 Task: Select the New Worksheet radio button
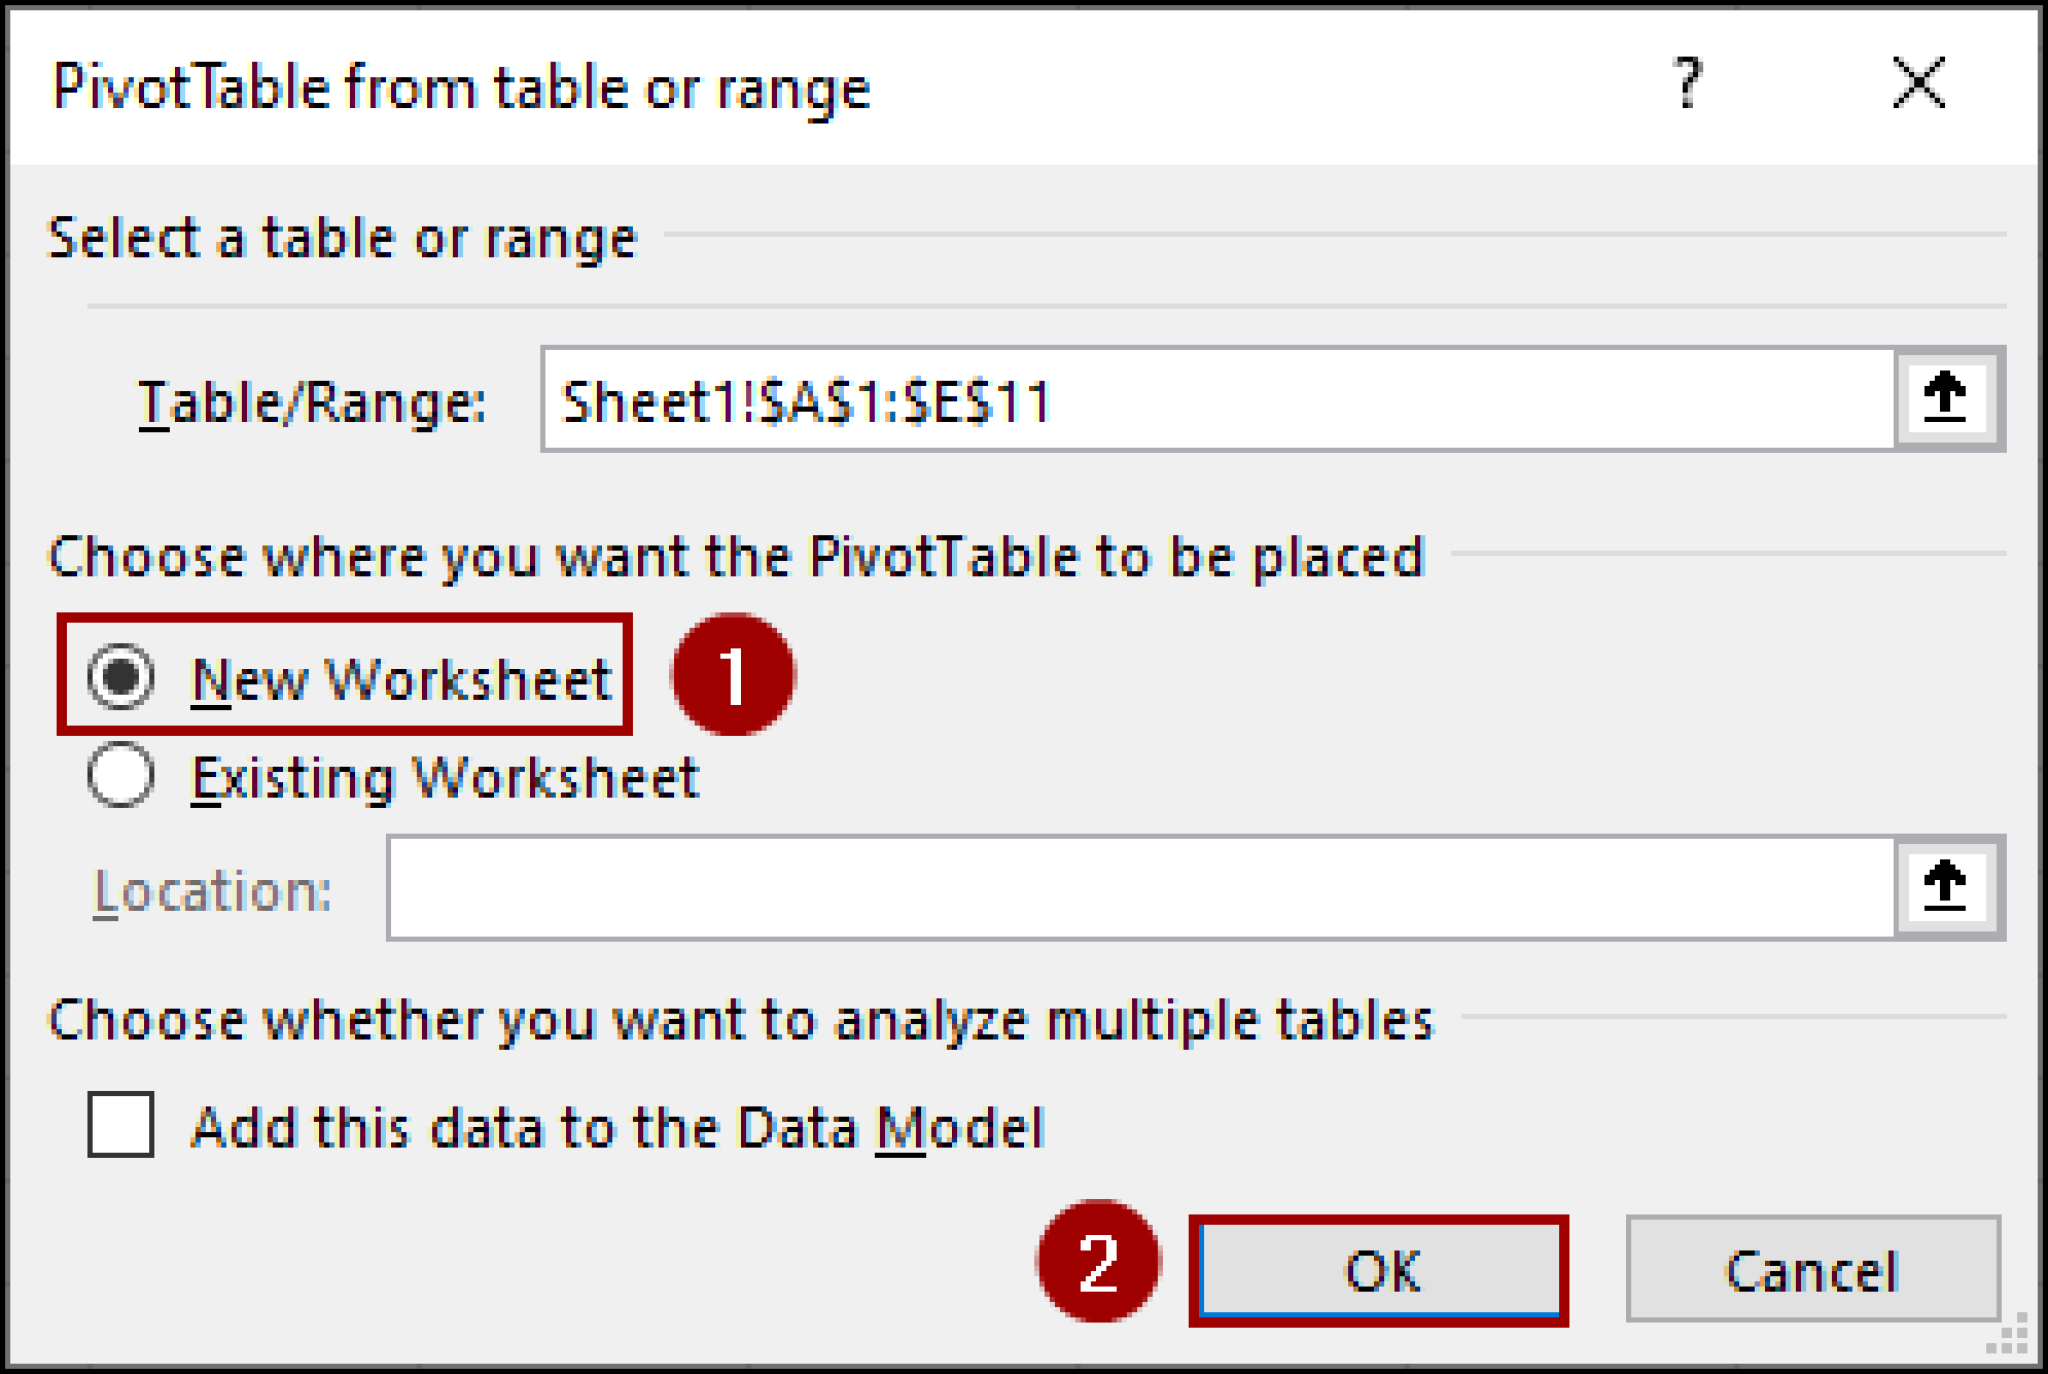coord(120,678)
